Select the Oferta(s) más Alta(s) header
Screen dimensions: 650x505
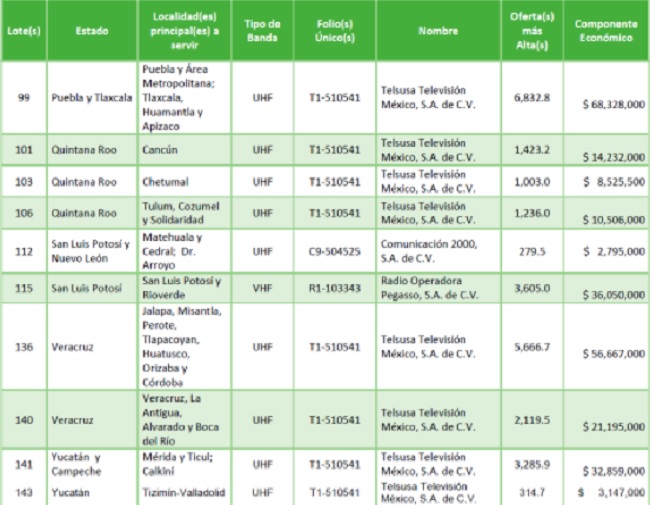[532, 31]
